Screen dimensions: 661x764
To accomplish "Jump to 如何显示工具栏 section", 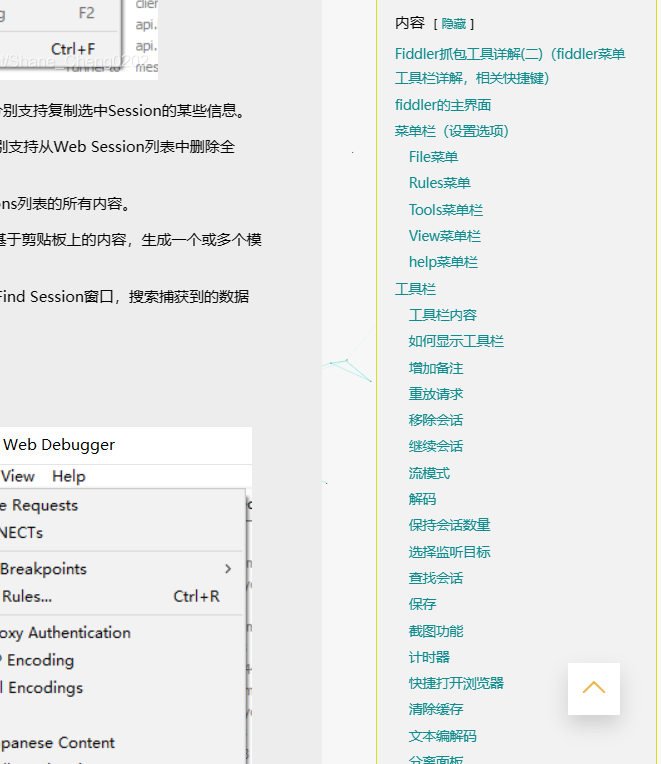I will pos(456,341).
